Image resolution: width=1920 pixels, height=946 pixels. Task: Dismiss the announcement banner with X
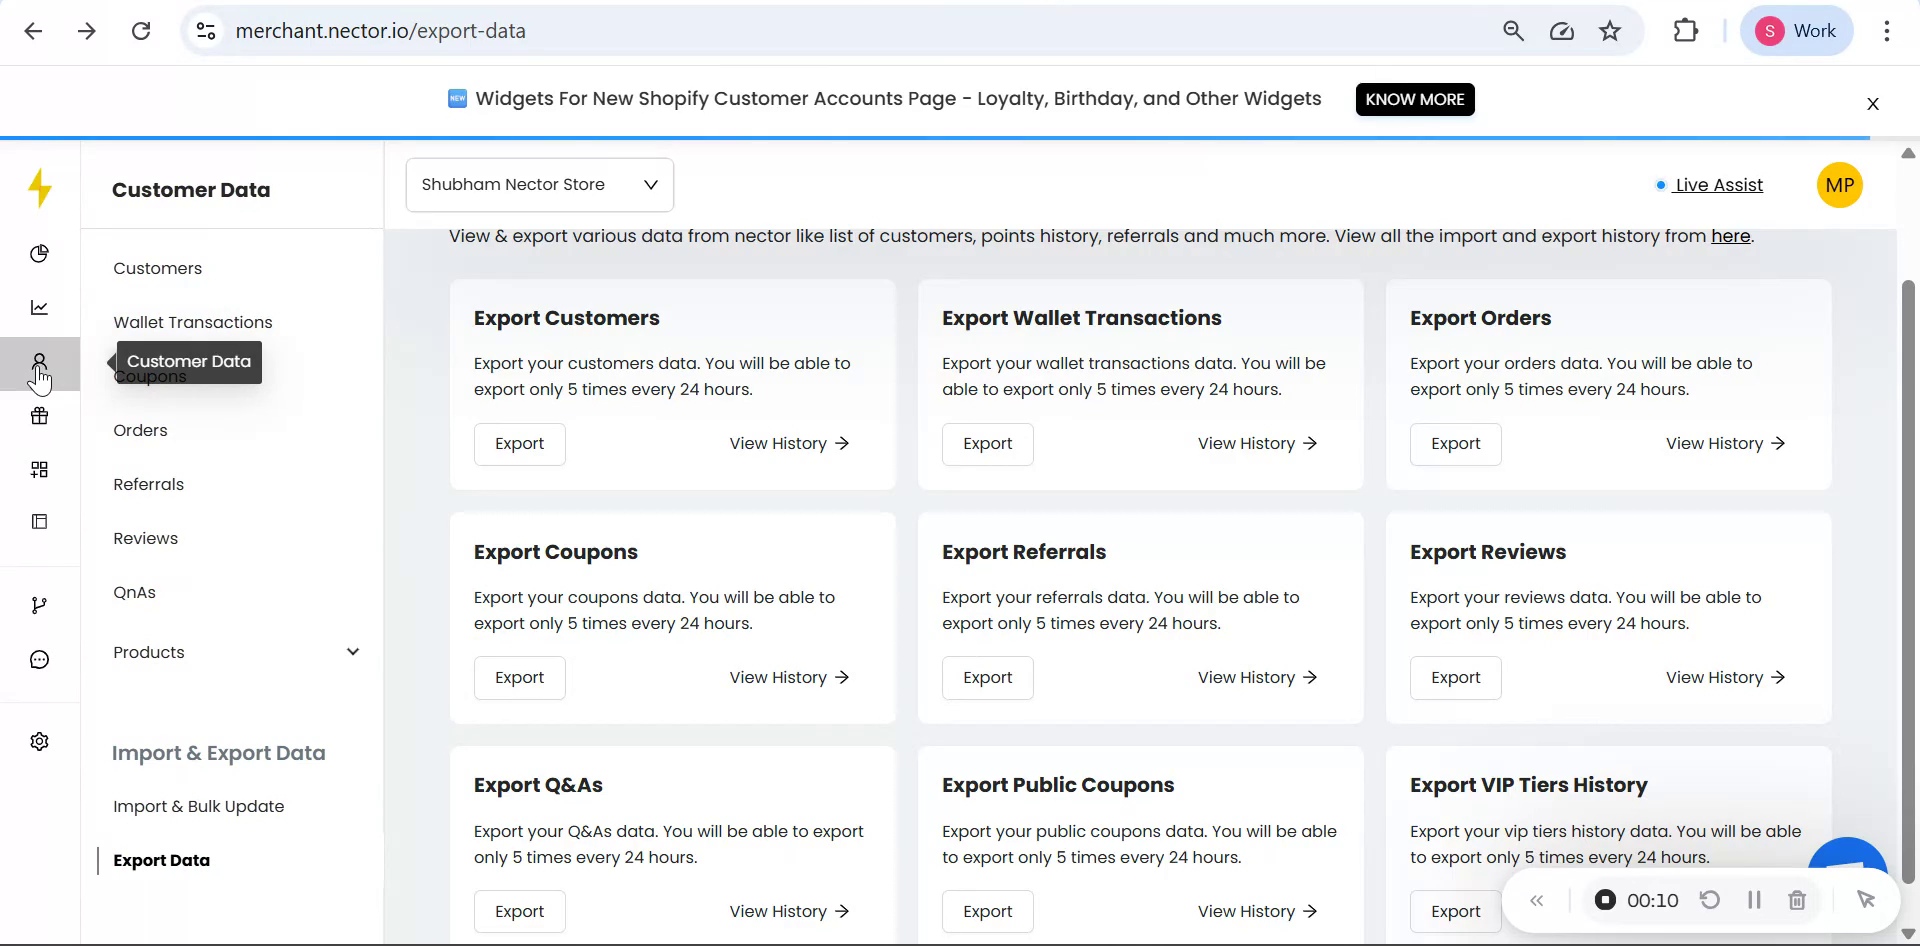pyautogui.click(x=1873, y=104)
